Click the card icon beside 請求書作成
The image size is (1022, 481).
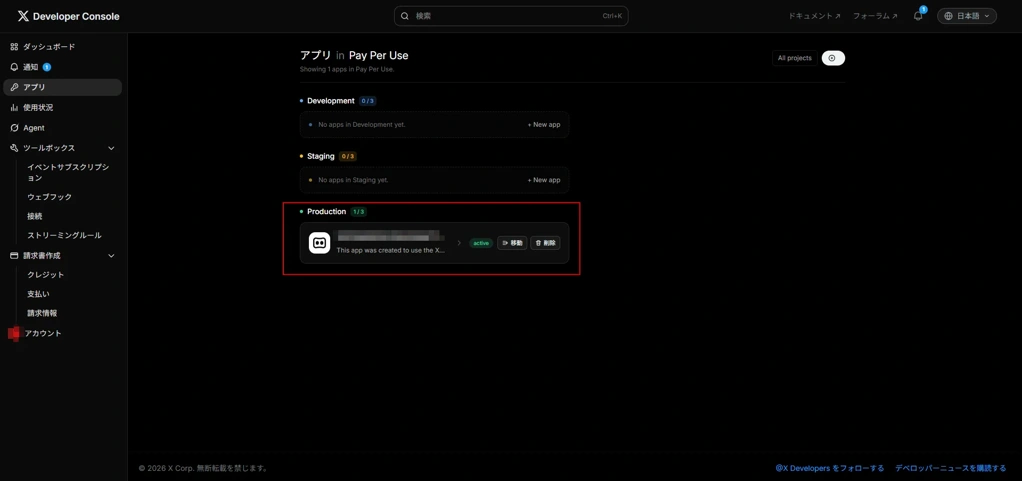(x=14, y=255)
